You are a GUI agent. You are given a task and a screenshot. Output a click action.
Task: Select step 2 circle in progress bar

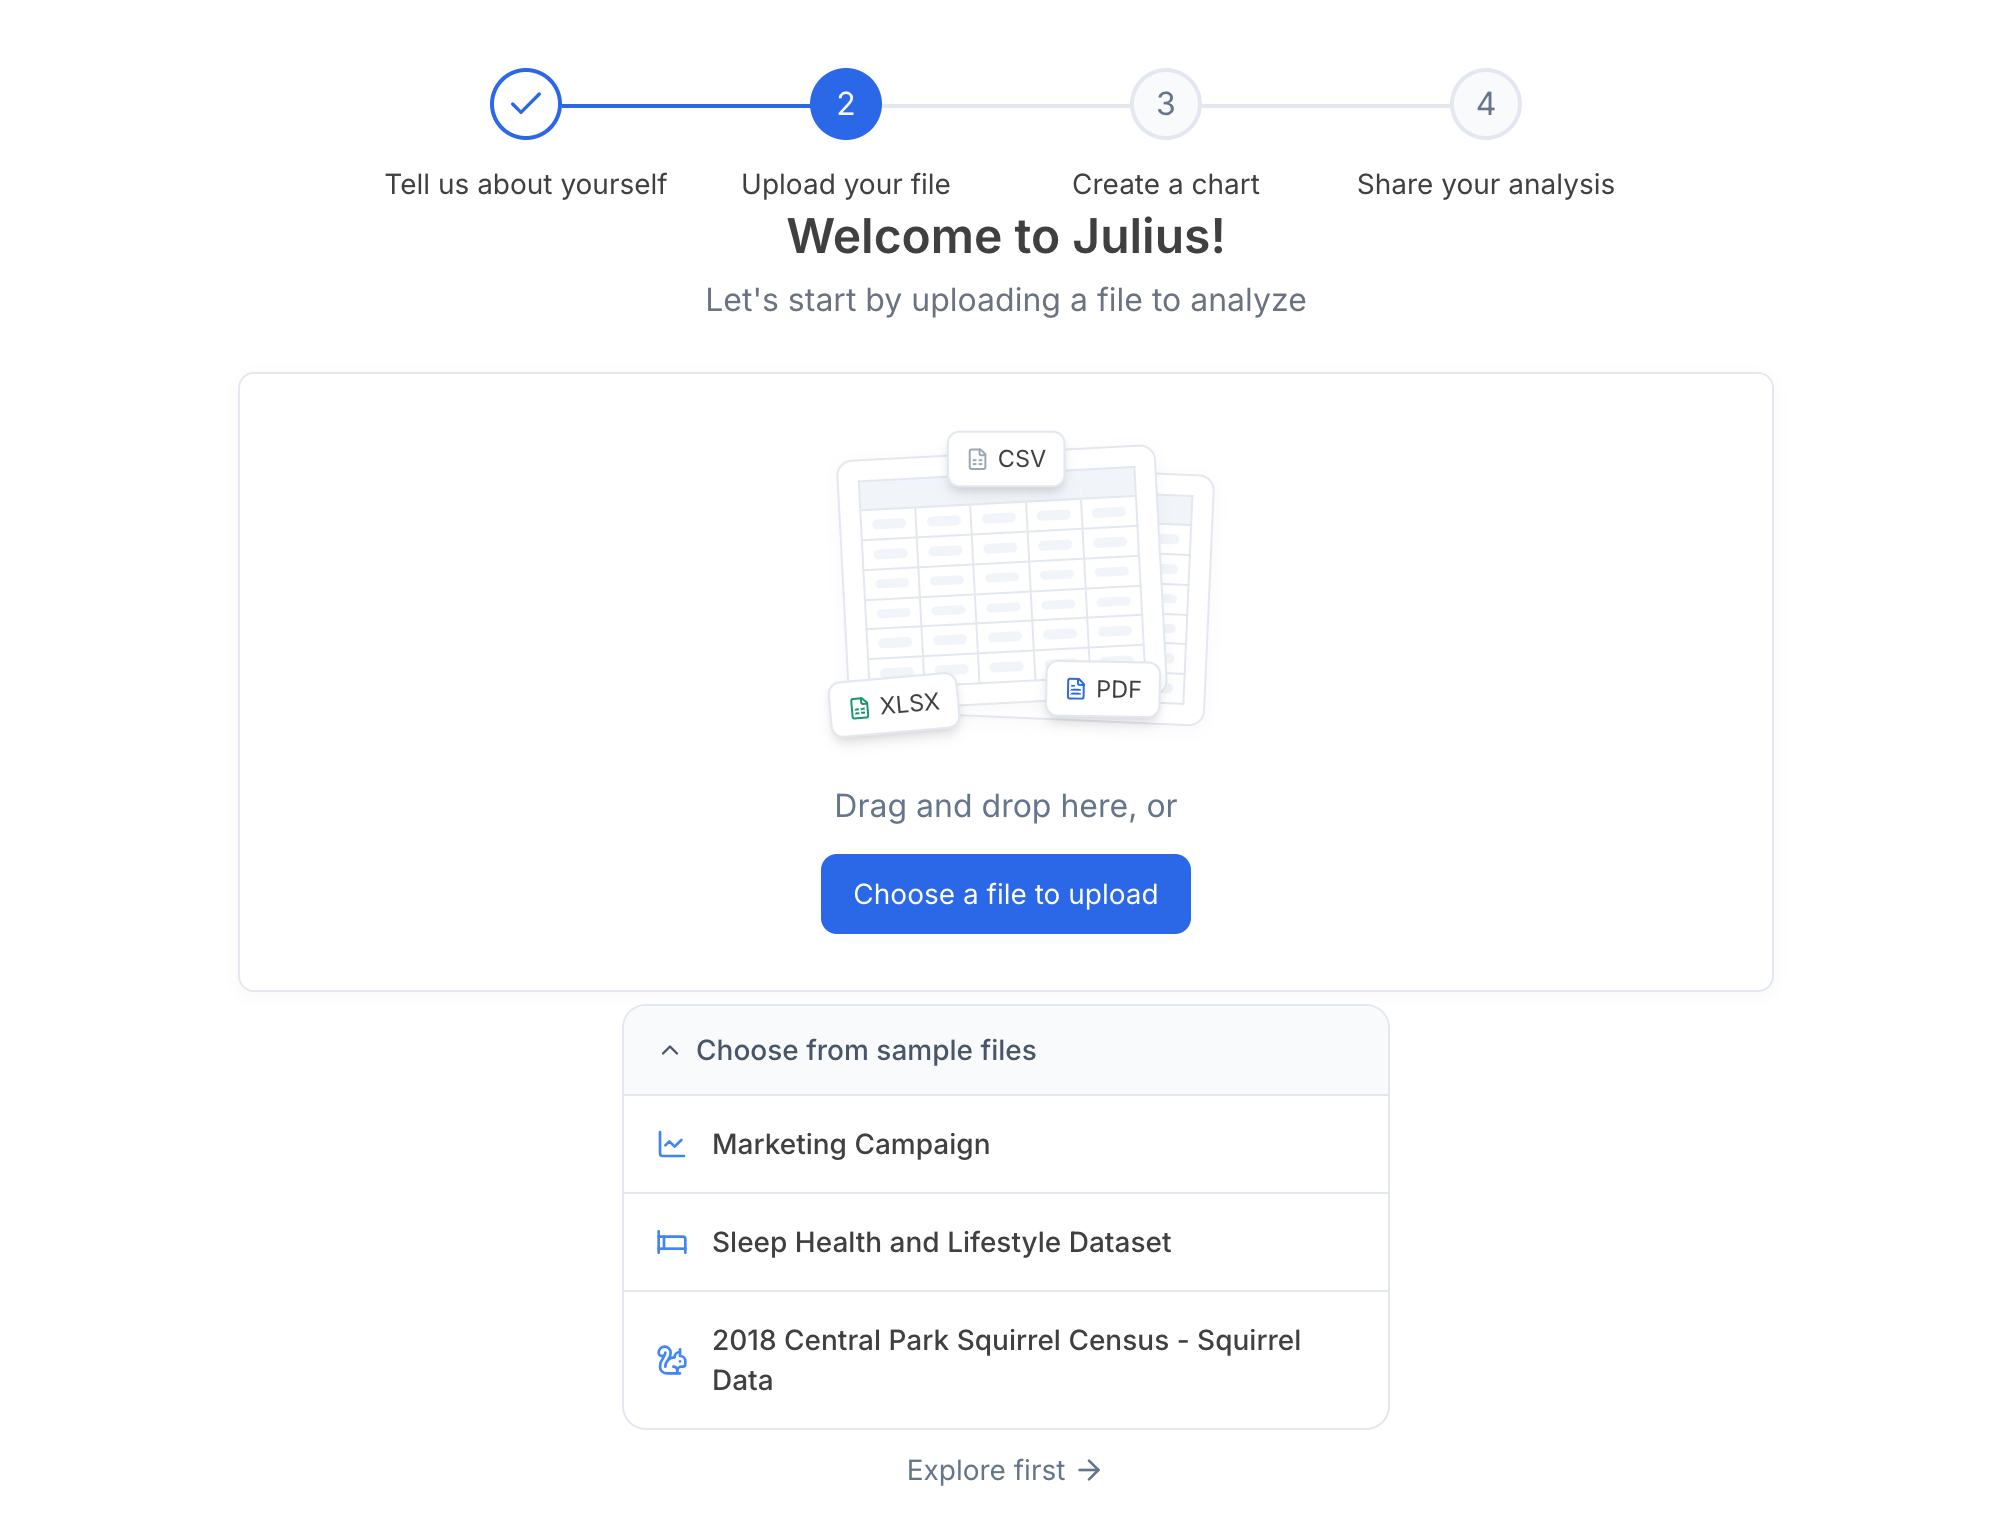(845, 104)
